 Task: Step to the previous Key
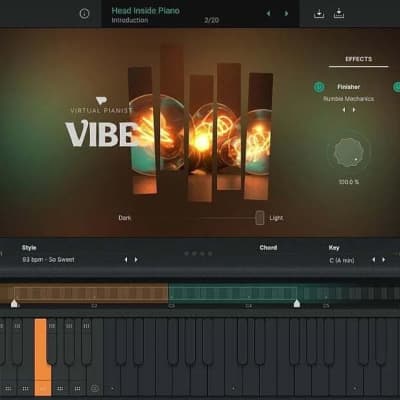click(373, 260)
